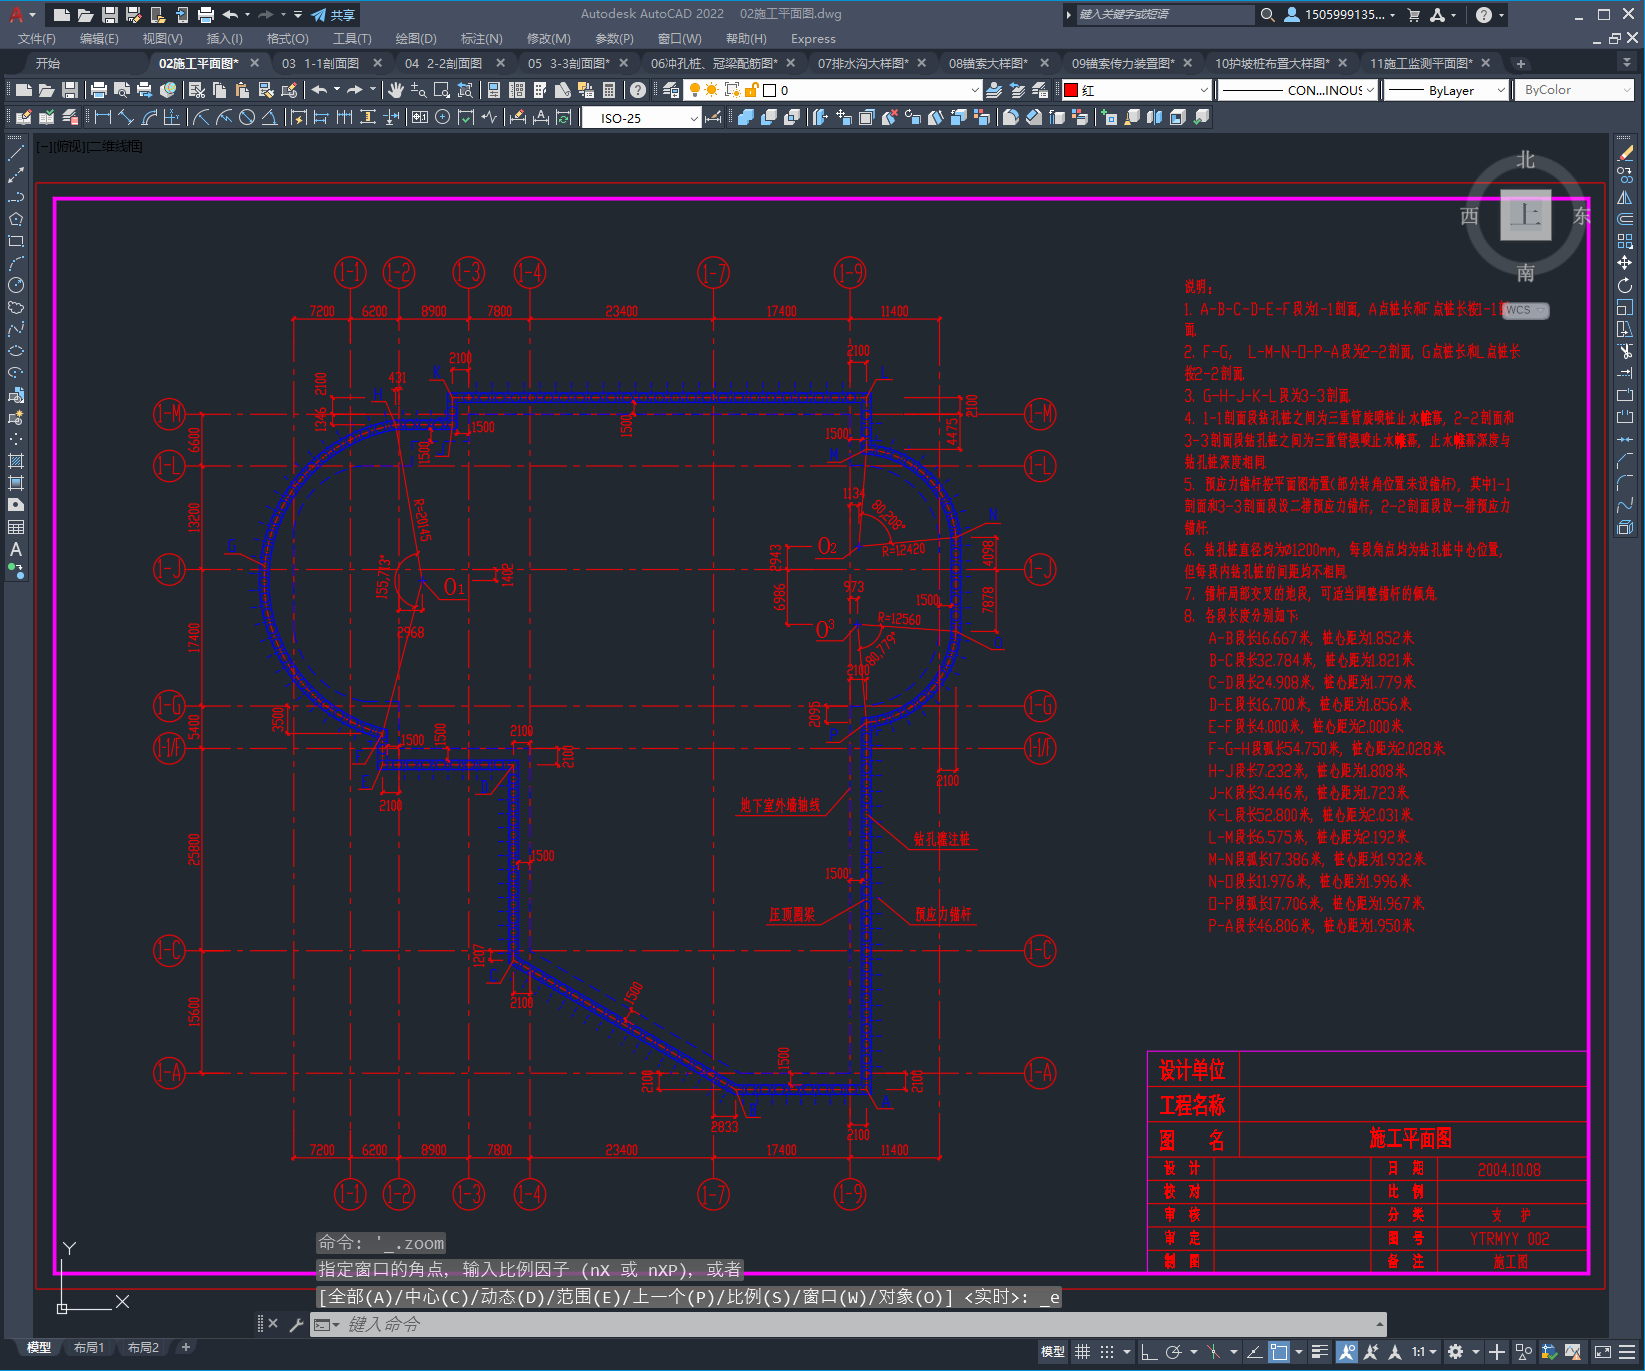This screenshot has width=1645, height=1371.
Task: Save drawing from quick access toolbar
Action: [110, 15]
